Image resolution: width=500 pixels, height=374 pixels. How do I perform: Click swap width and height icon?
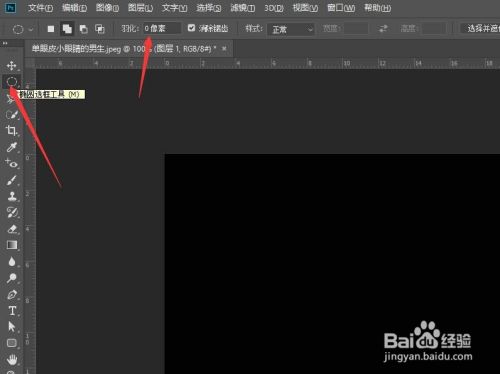[x=383, y=29]
